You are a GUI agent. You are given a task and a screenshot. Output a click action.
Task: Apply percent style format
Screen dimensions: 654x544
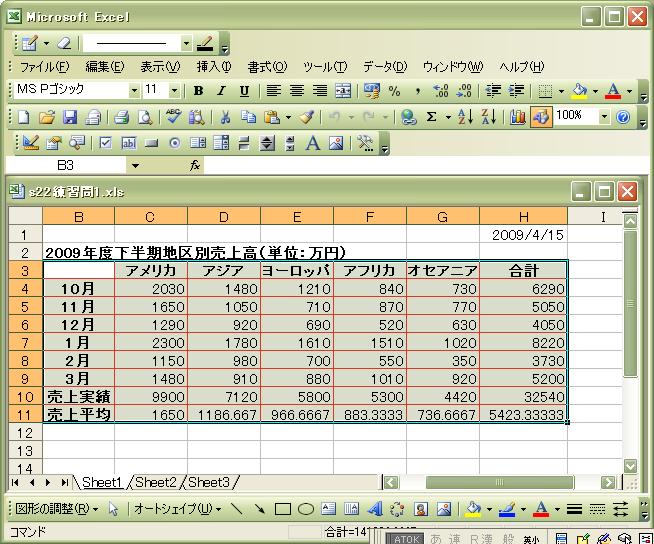click(x=394, y=91)
